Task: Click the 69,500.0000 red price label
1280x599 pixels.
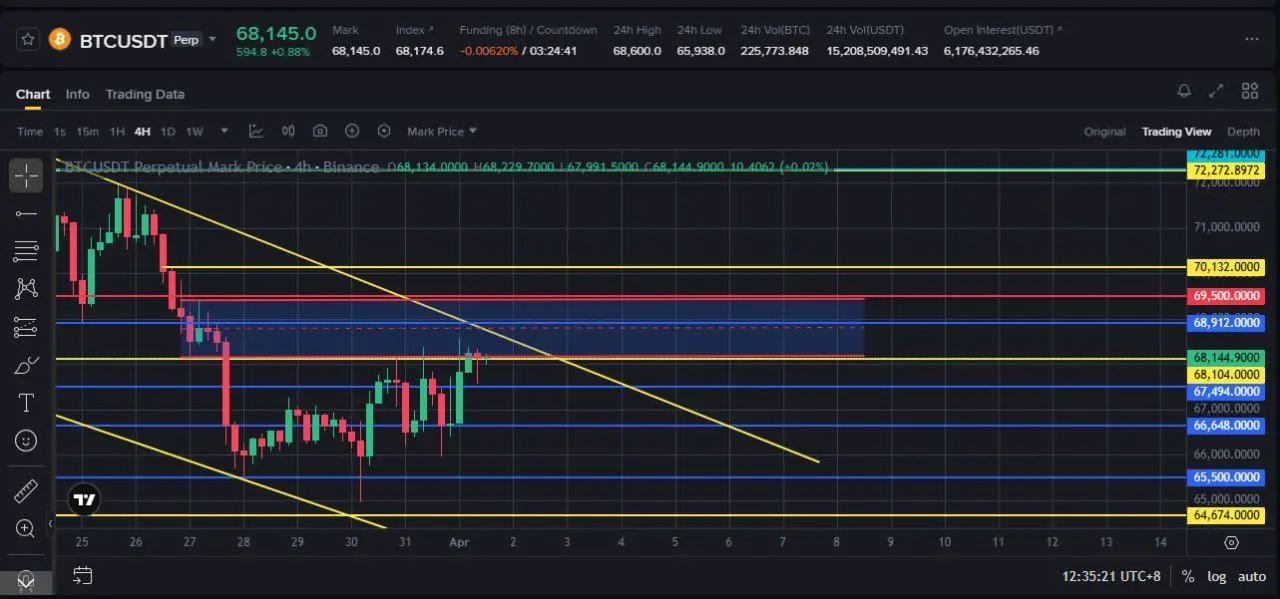Action: pyautogui.click(x=1226, y=296)
